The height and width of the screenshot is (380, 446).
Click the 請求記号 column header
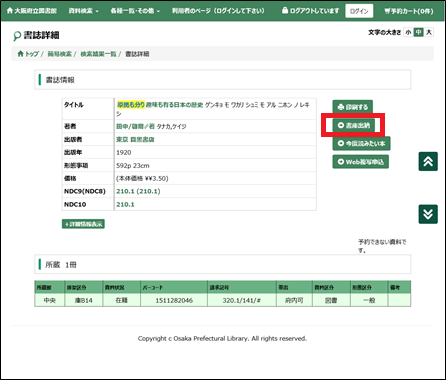(x=242, y=287)
